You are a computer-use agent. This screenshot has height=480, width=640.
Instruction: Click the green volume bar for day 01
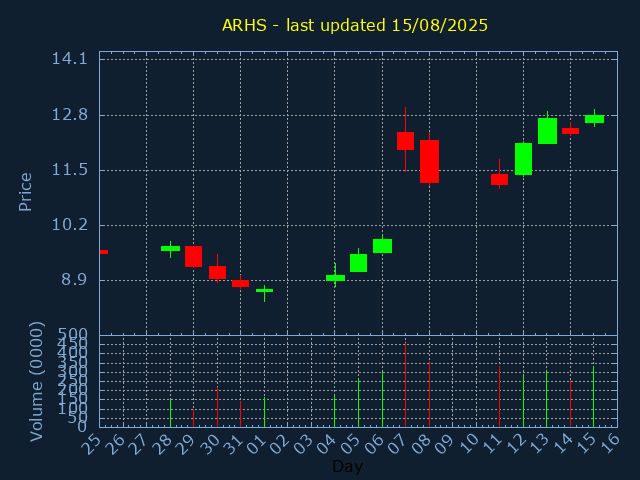pos(264,412)
